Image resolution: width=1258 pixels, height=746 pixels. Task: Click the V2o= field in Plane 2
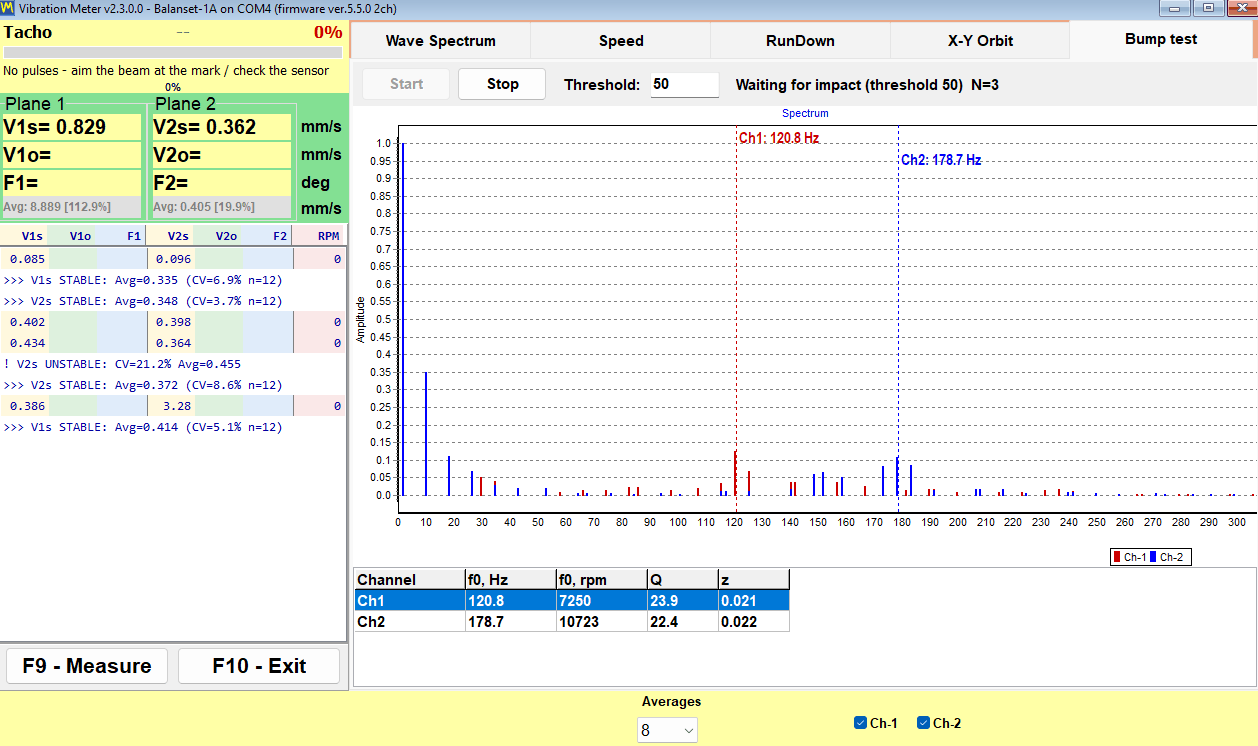pyautogui.click(x=221, y=155)
